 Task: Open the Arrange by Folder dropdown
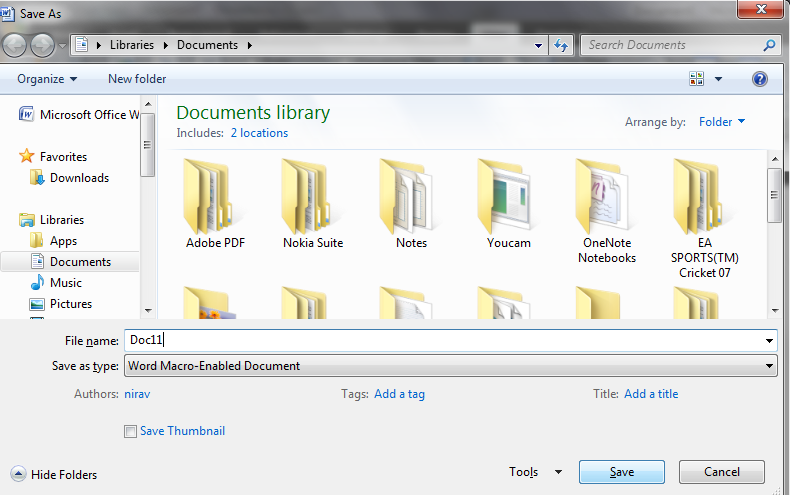pyautogui.click(x=721, y=122)
